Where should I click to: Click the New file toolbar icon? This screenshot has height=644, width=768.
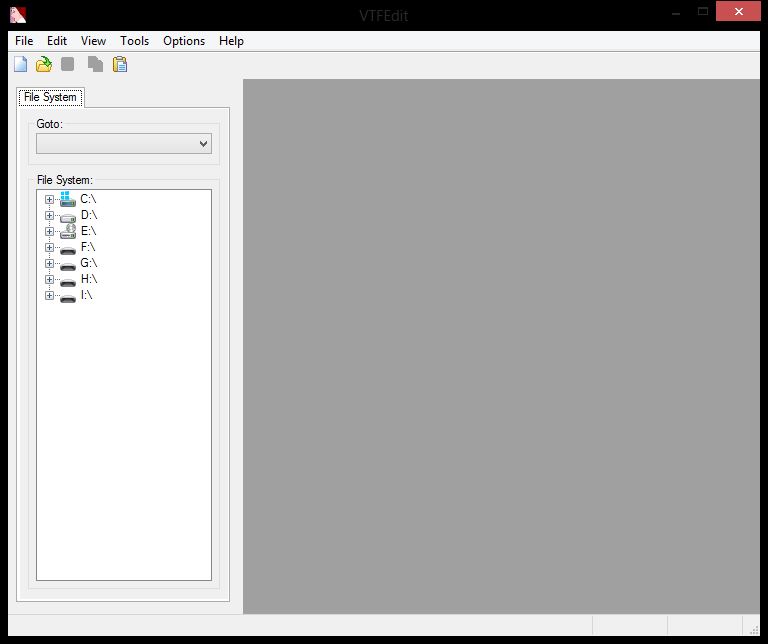pos(21,64)
